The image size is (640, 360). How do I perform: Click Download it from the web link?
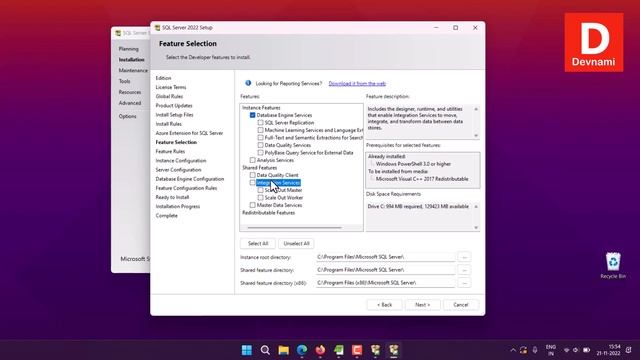click(357, 83)
